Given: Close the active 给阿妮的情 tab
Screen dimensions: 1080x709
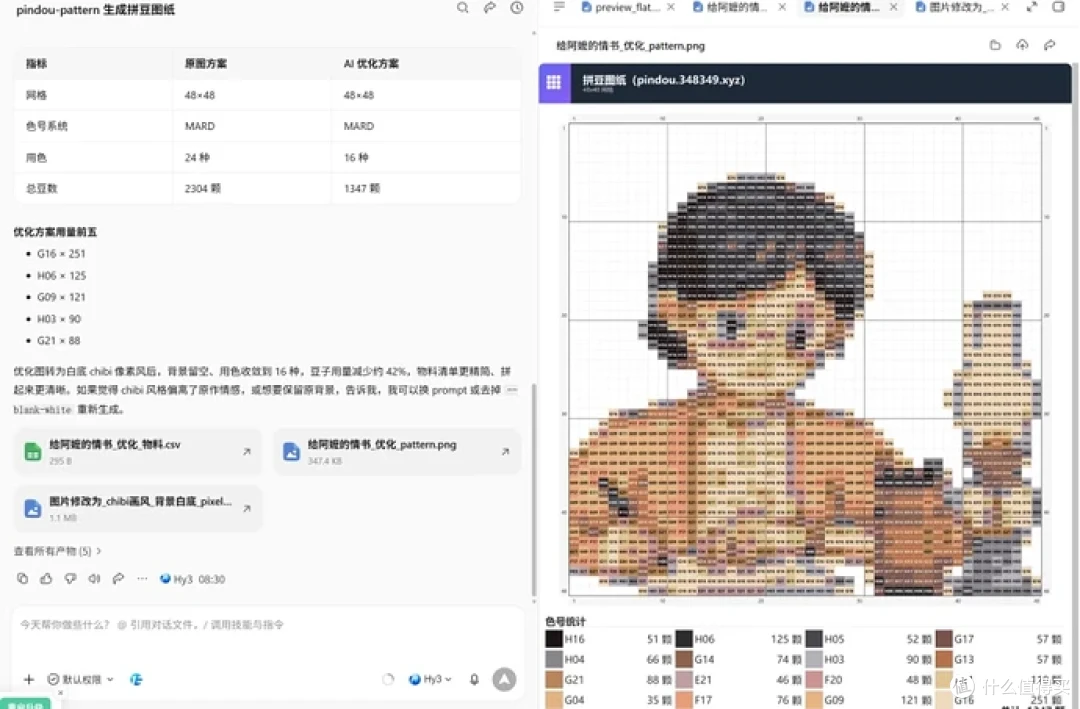Looking at the screenshot, I should (893, 7).
